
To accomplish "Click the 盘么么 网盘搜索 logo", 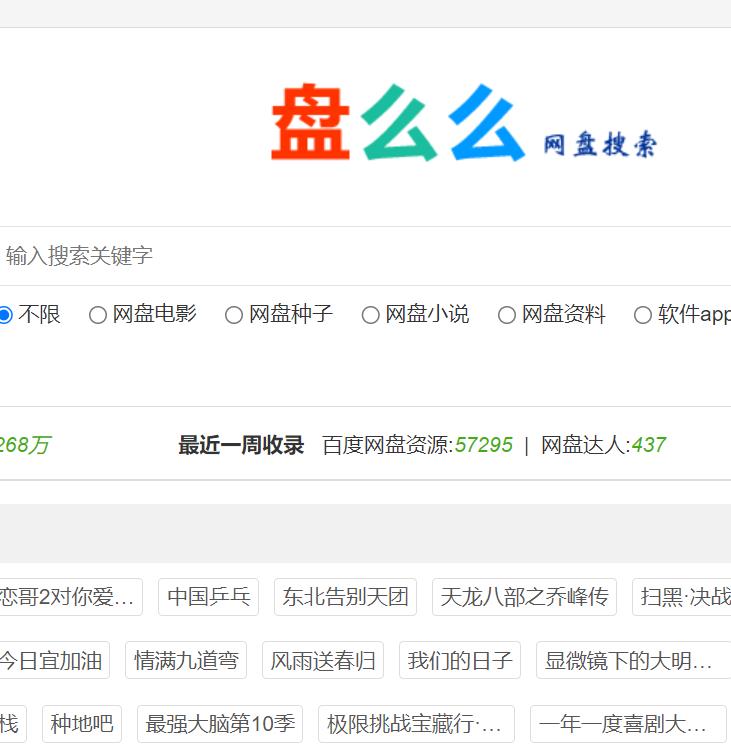I will pos(464,122).
